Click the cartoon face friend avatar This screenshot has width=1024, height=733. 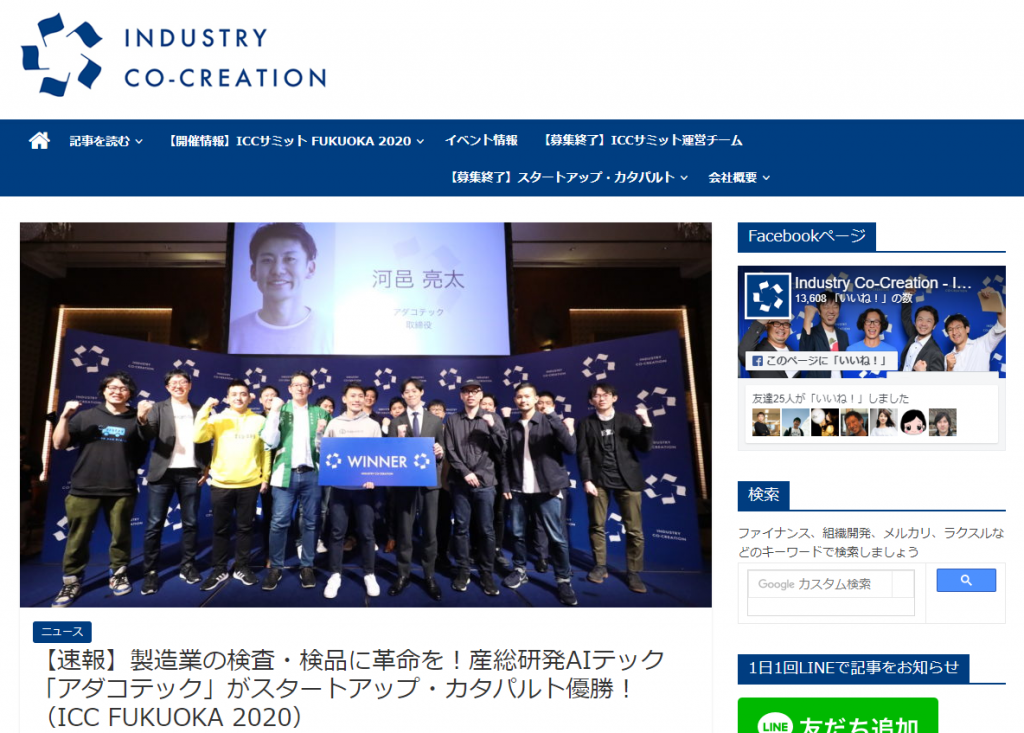pyautogui.click(x=913, y=423)
